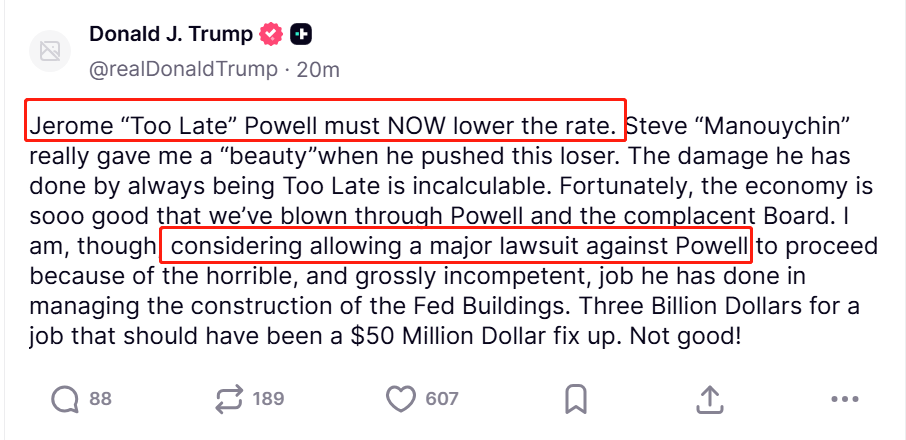Click the share upload icon
The height and width of the screenshot is (440, 906).
(x=709, y=399)
